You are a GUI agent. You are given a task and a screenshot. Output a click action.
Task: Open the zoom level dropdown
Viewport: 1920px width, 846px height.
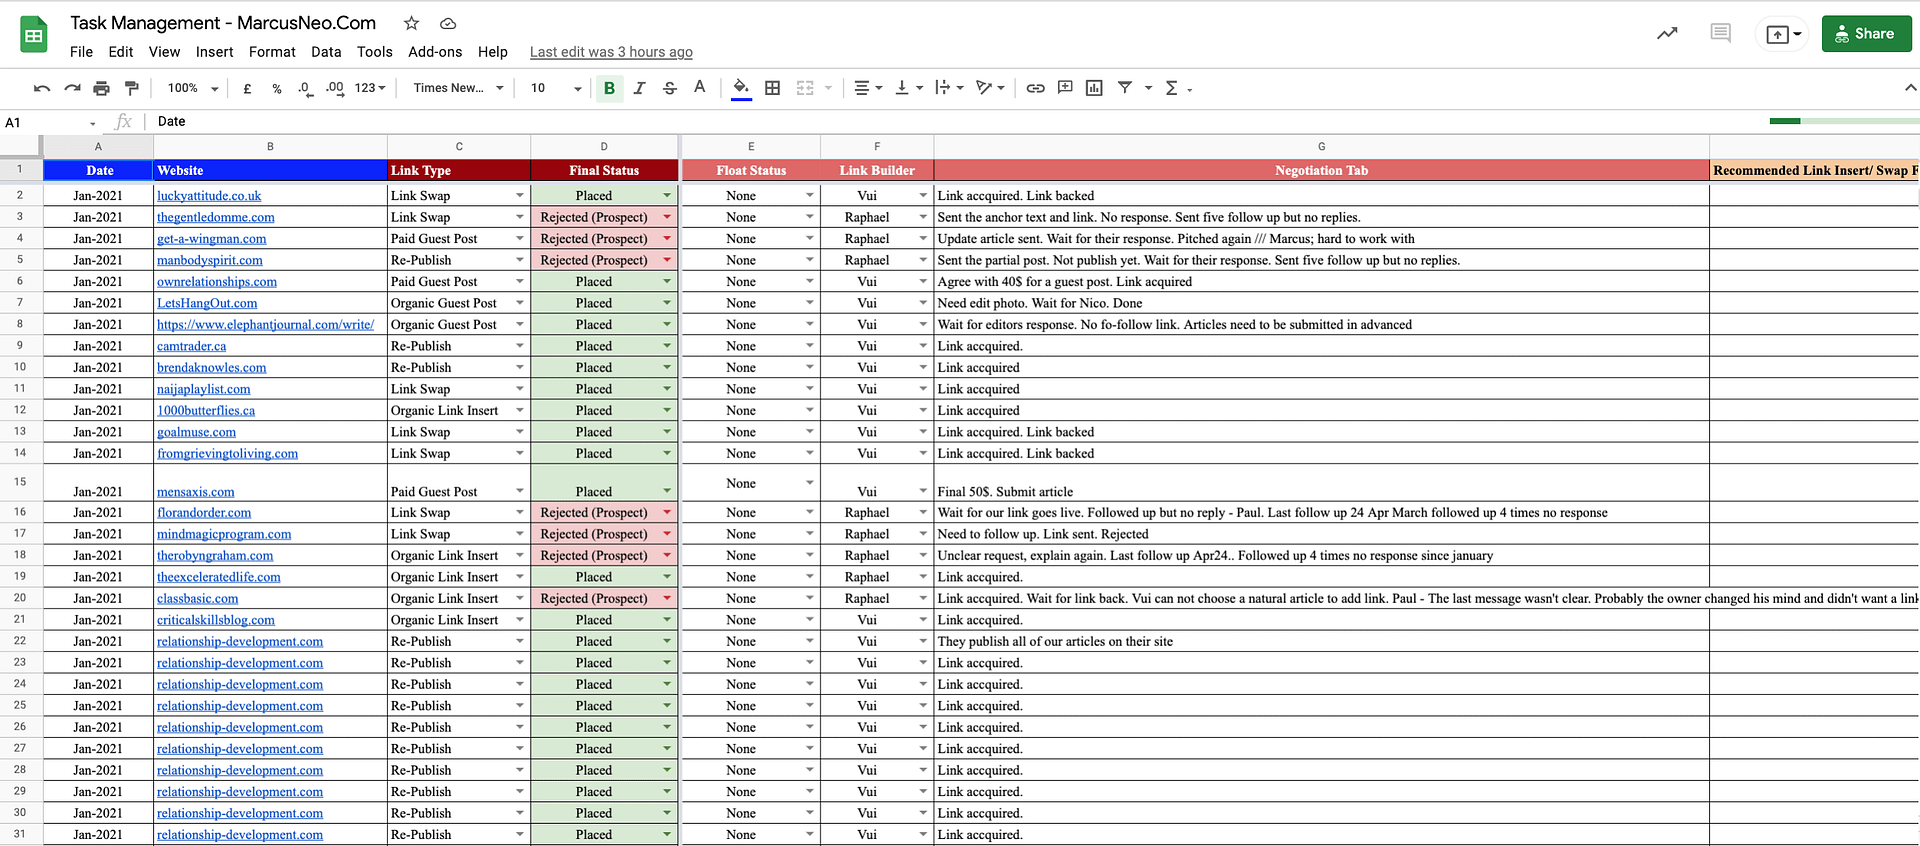192,88
